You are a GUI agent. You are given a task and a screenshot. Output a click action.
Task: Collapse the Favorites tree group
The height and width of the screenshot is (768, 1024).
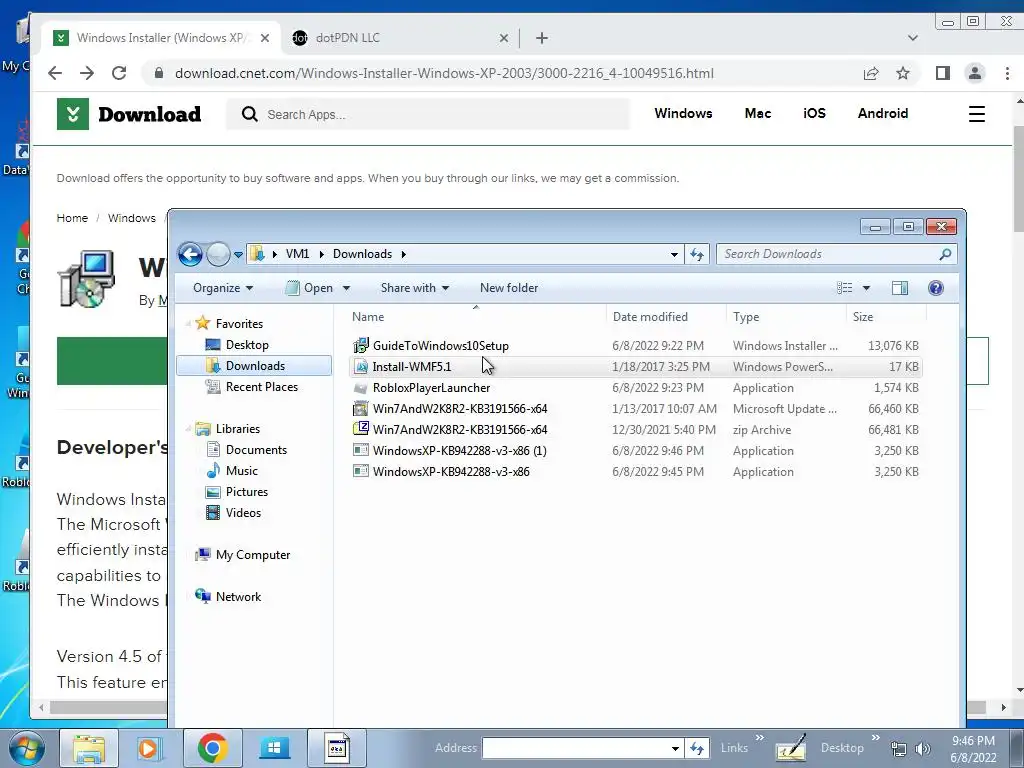pyautogui.click(x=188, y=323)
